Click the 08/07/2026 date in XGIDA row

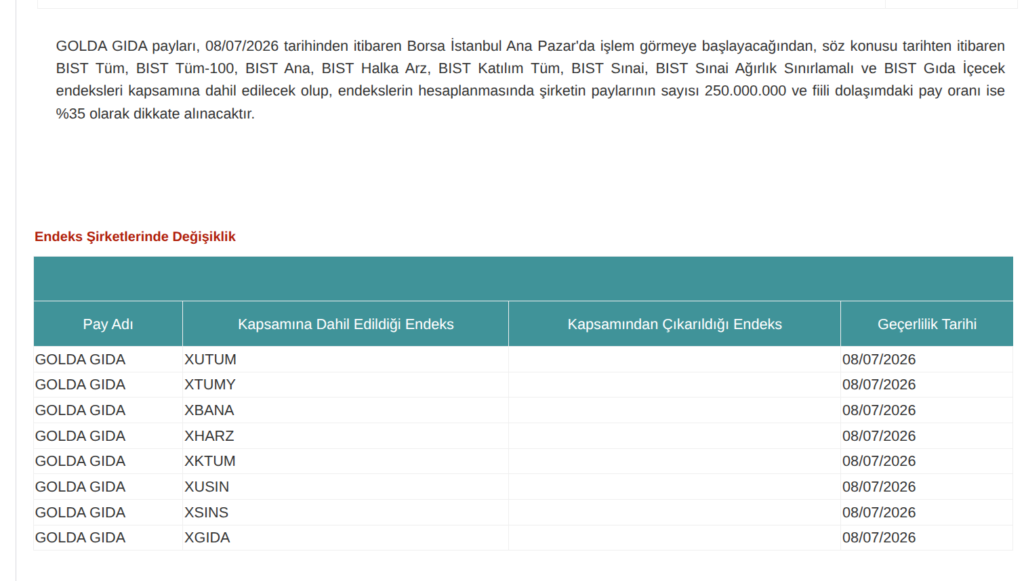[x=879, y=537]
